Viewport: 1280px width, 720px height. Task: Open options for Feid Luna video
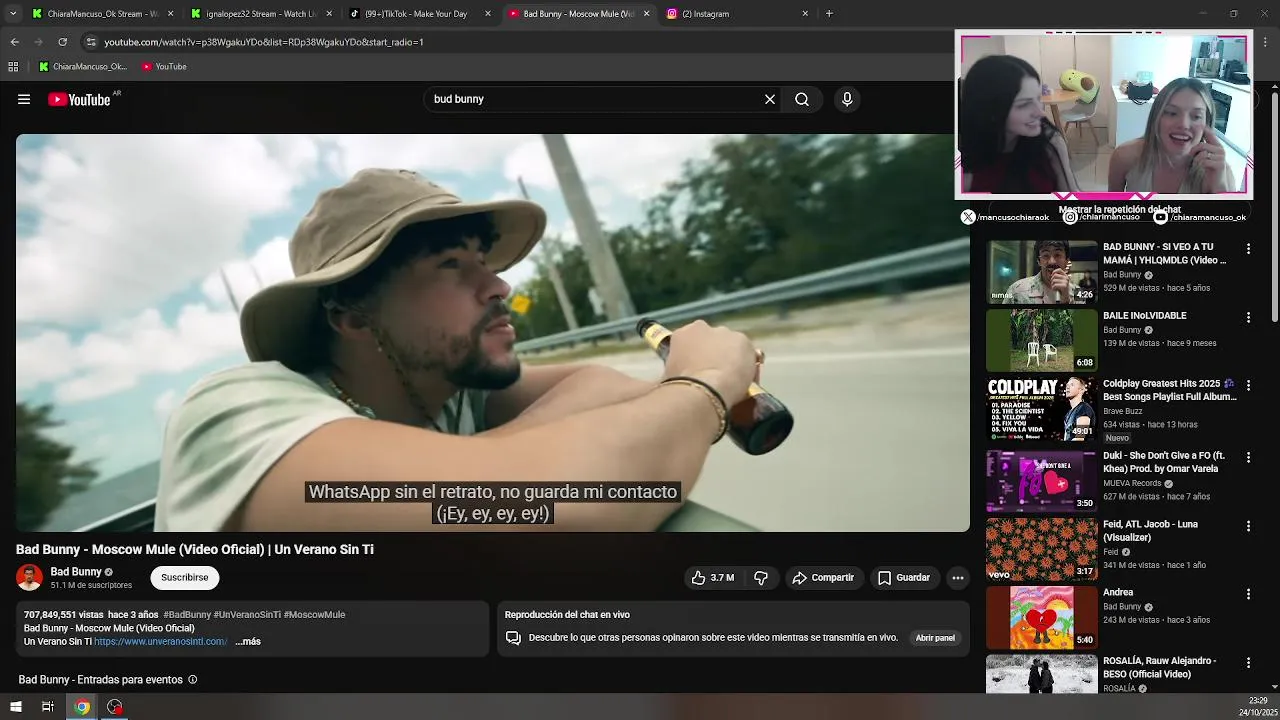(x=1248, y=526)
